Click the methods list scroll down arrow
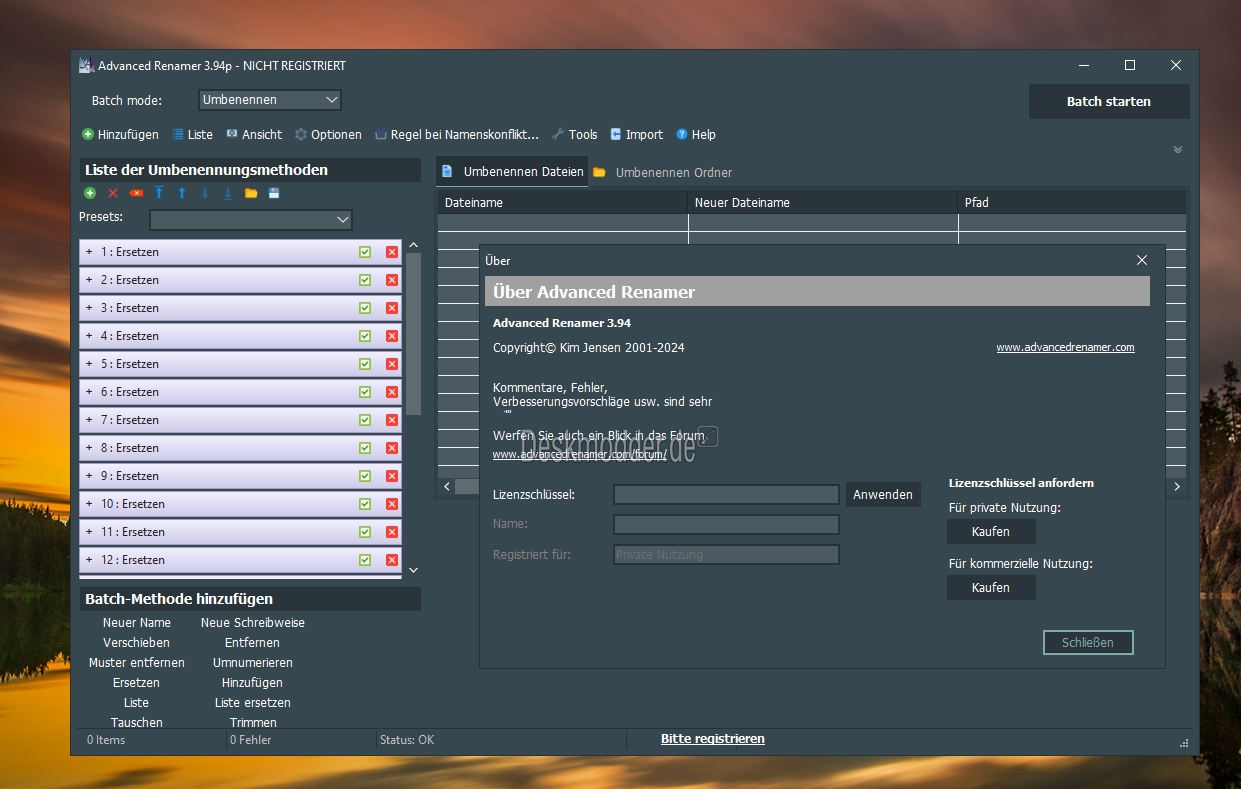Screen dimensions: 1241x789 pyautogui.click(x=414, y=570)
